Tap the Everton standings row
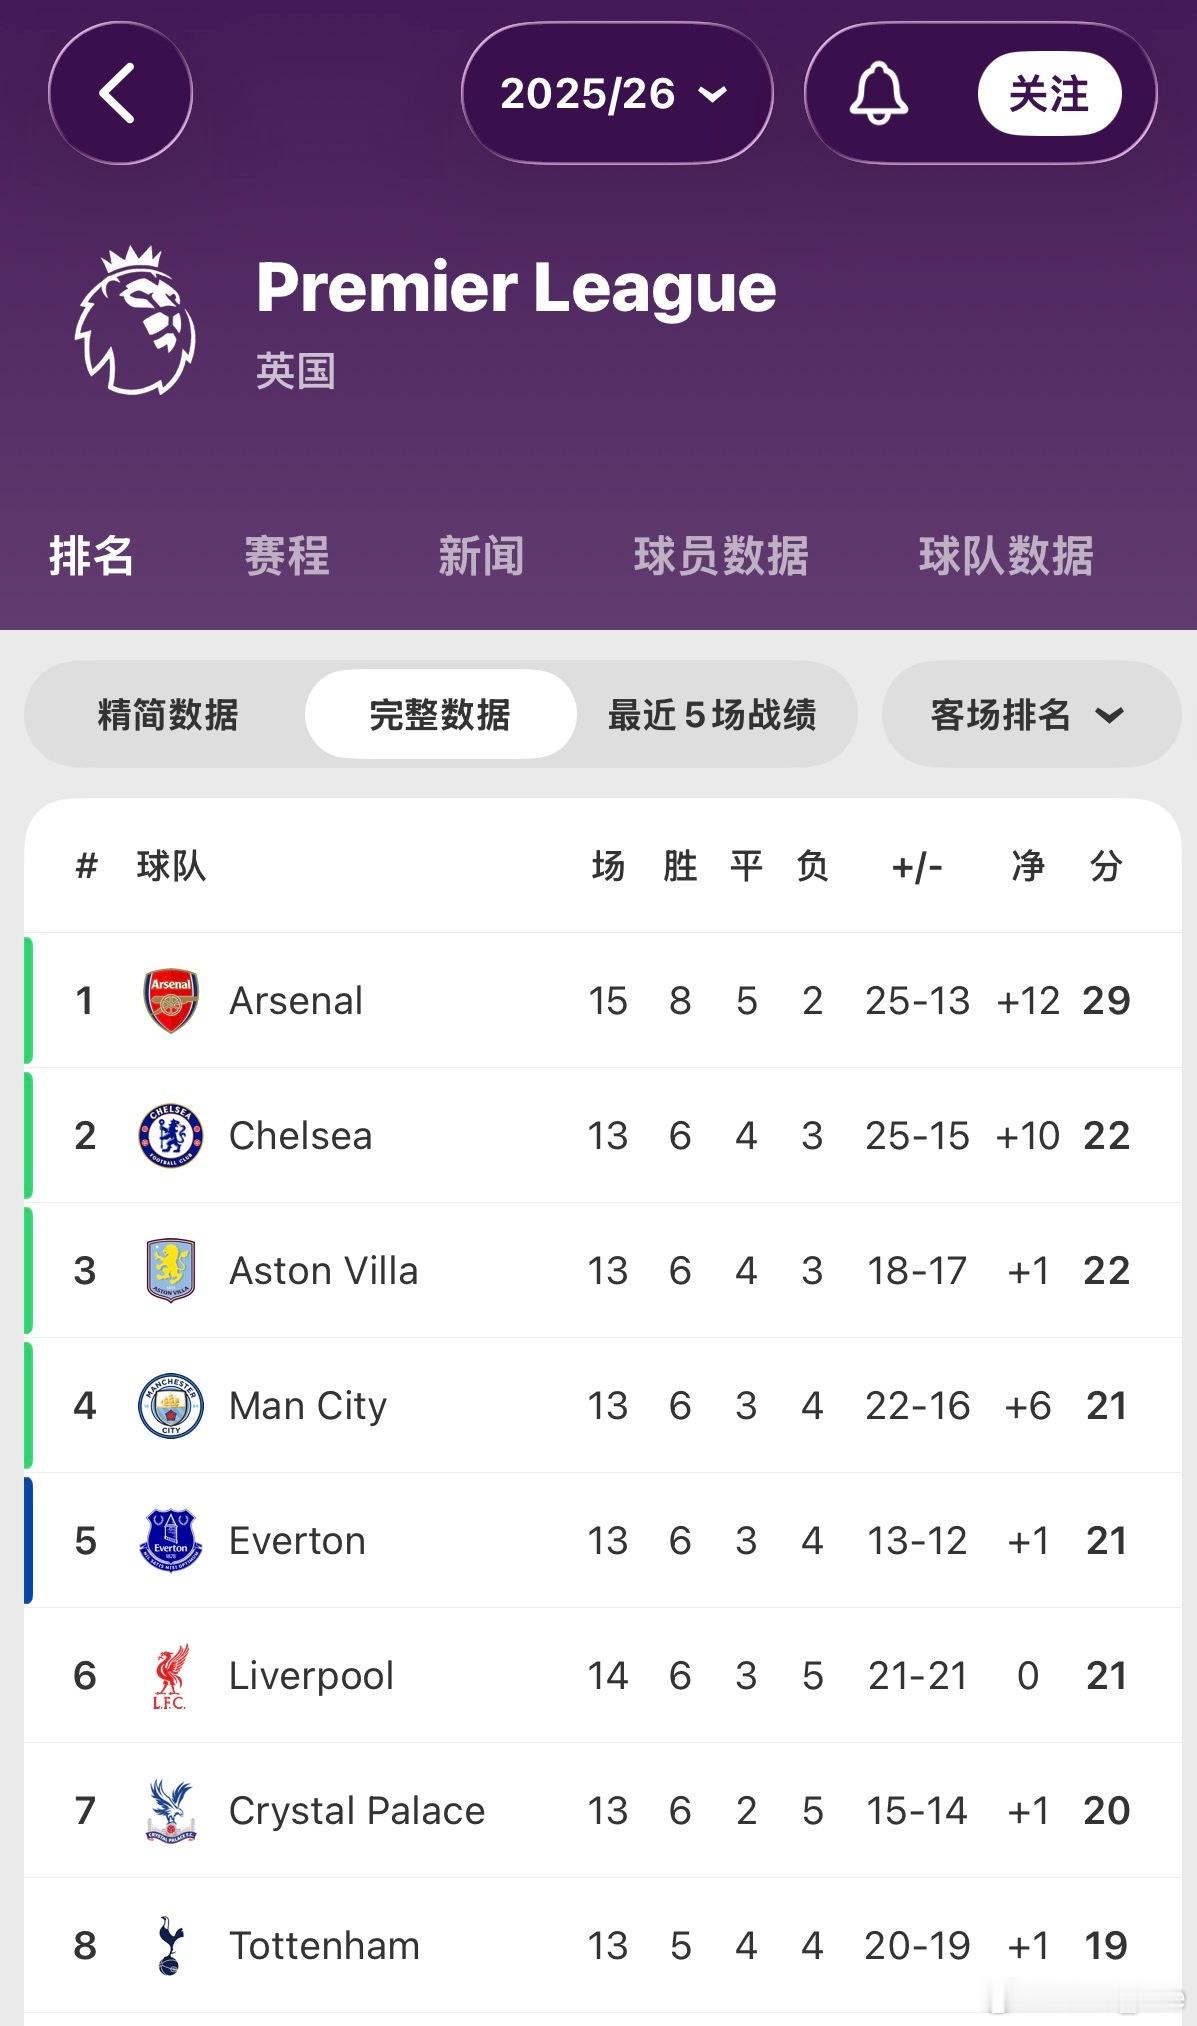1197x2026 pixels. 600,1541
